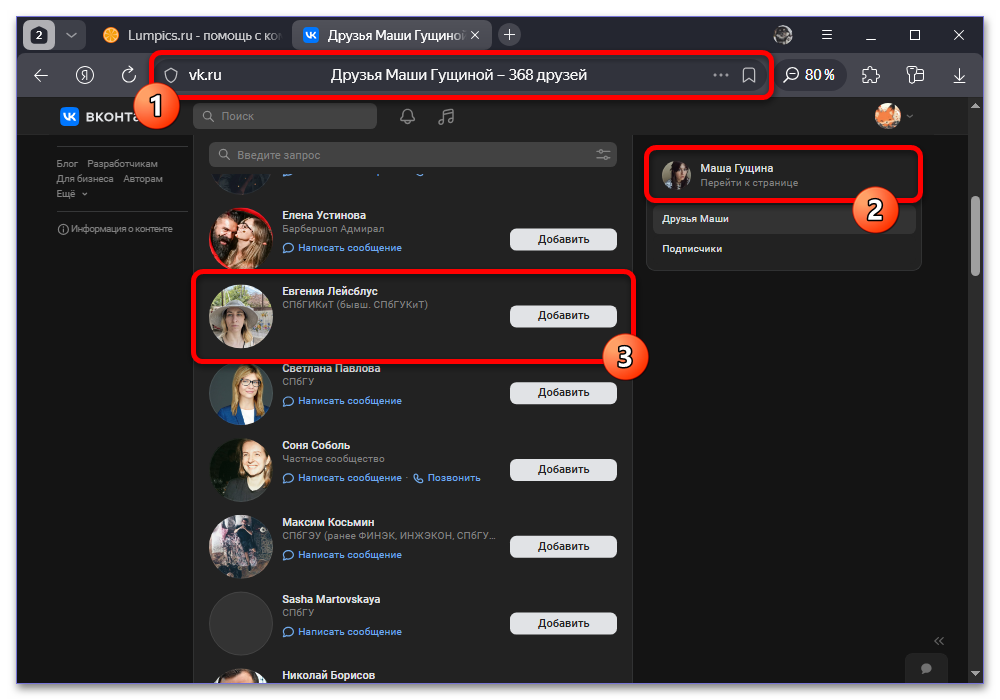The width and height of the screenshot is (1000, 700).
Task: Click the VK logo icon in header
Action: point(69,116)
